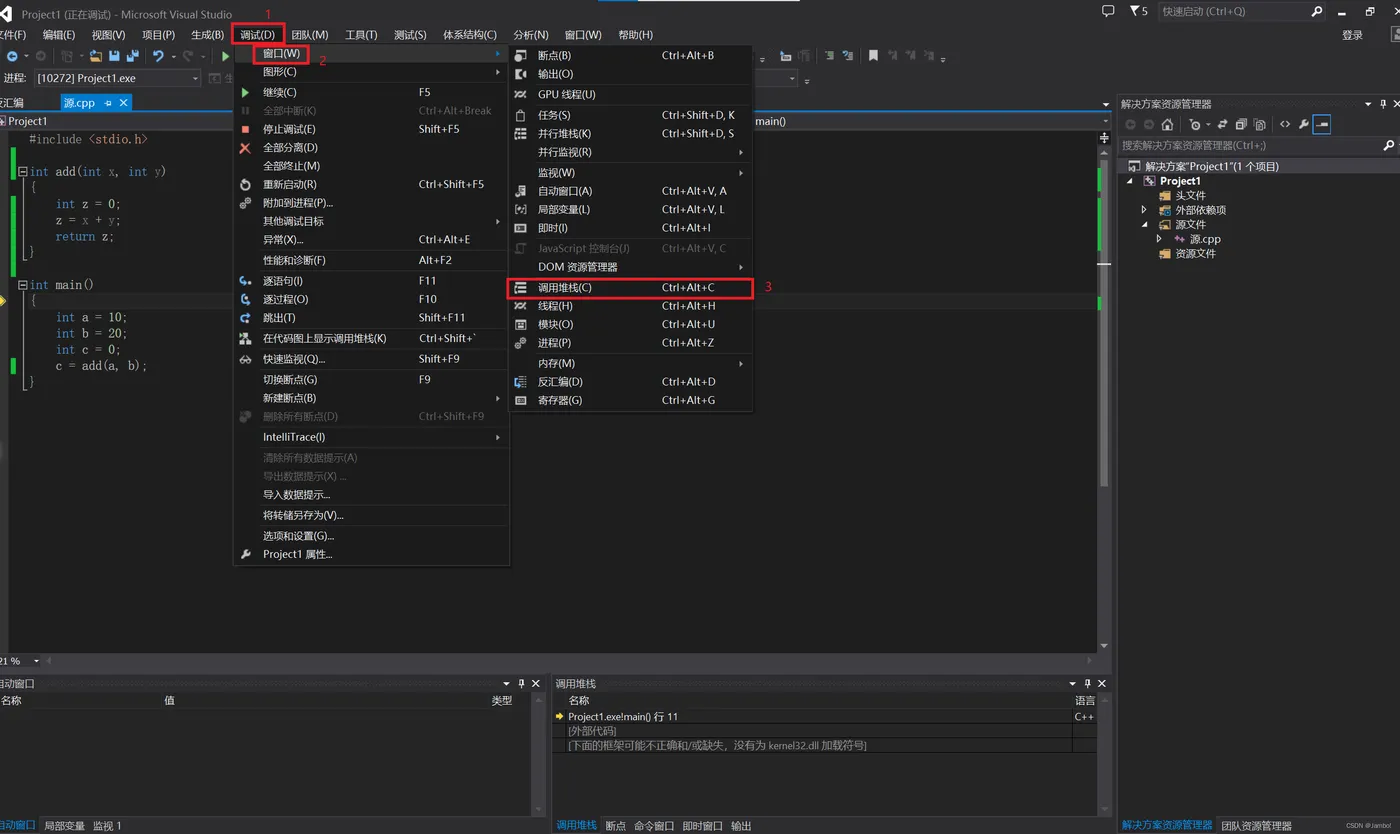
Task: Select 快速监视(Q)... menu entry
Action: tap(371, 359)
